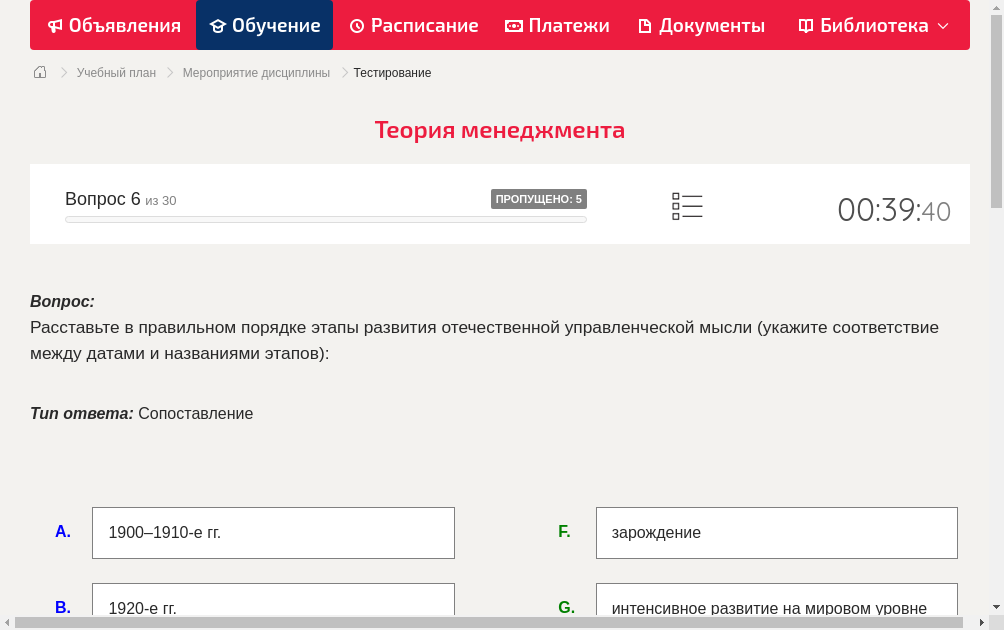This screenshot has width=1004, height=630.
Task: Select the Расписание menu item
Action: [x=413, y=25]
